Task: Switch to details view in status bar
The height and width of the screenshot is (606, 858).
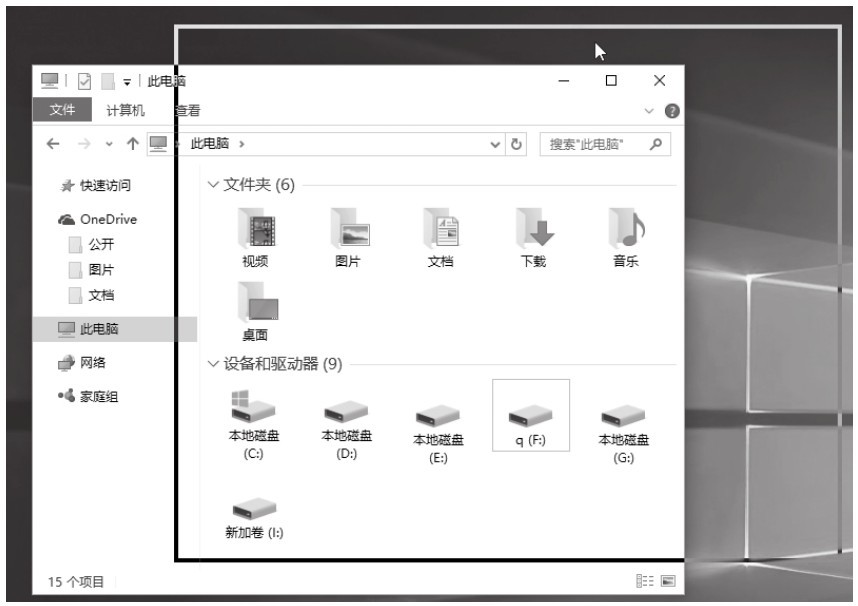Action: [x=642, y=581]
